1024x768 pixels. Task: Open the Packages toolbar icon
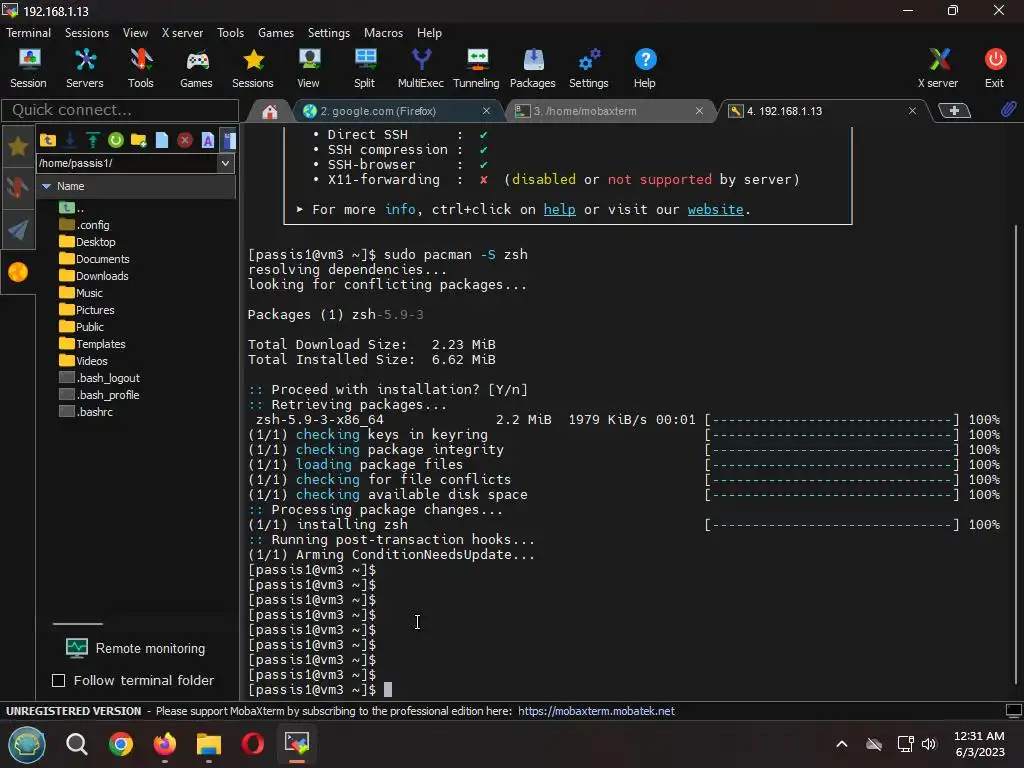pyautogui.click(x=533, y=68)
